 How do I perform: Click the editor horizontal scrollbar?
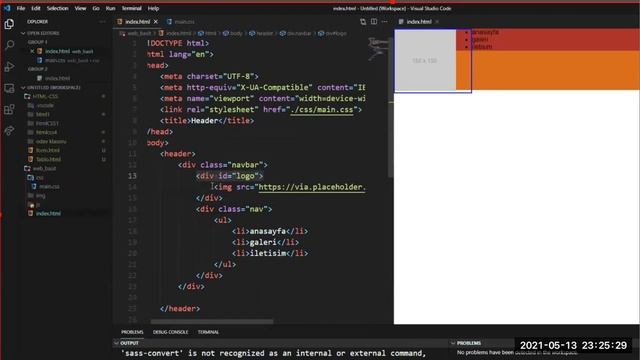point(212,322)
